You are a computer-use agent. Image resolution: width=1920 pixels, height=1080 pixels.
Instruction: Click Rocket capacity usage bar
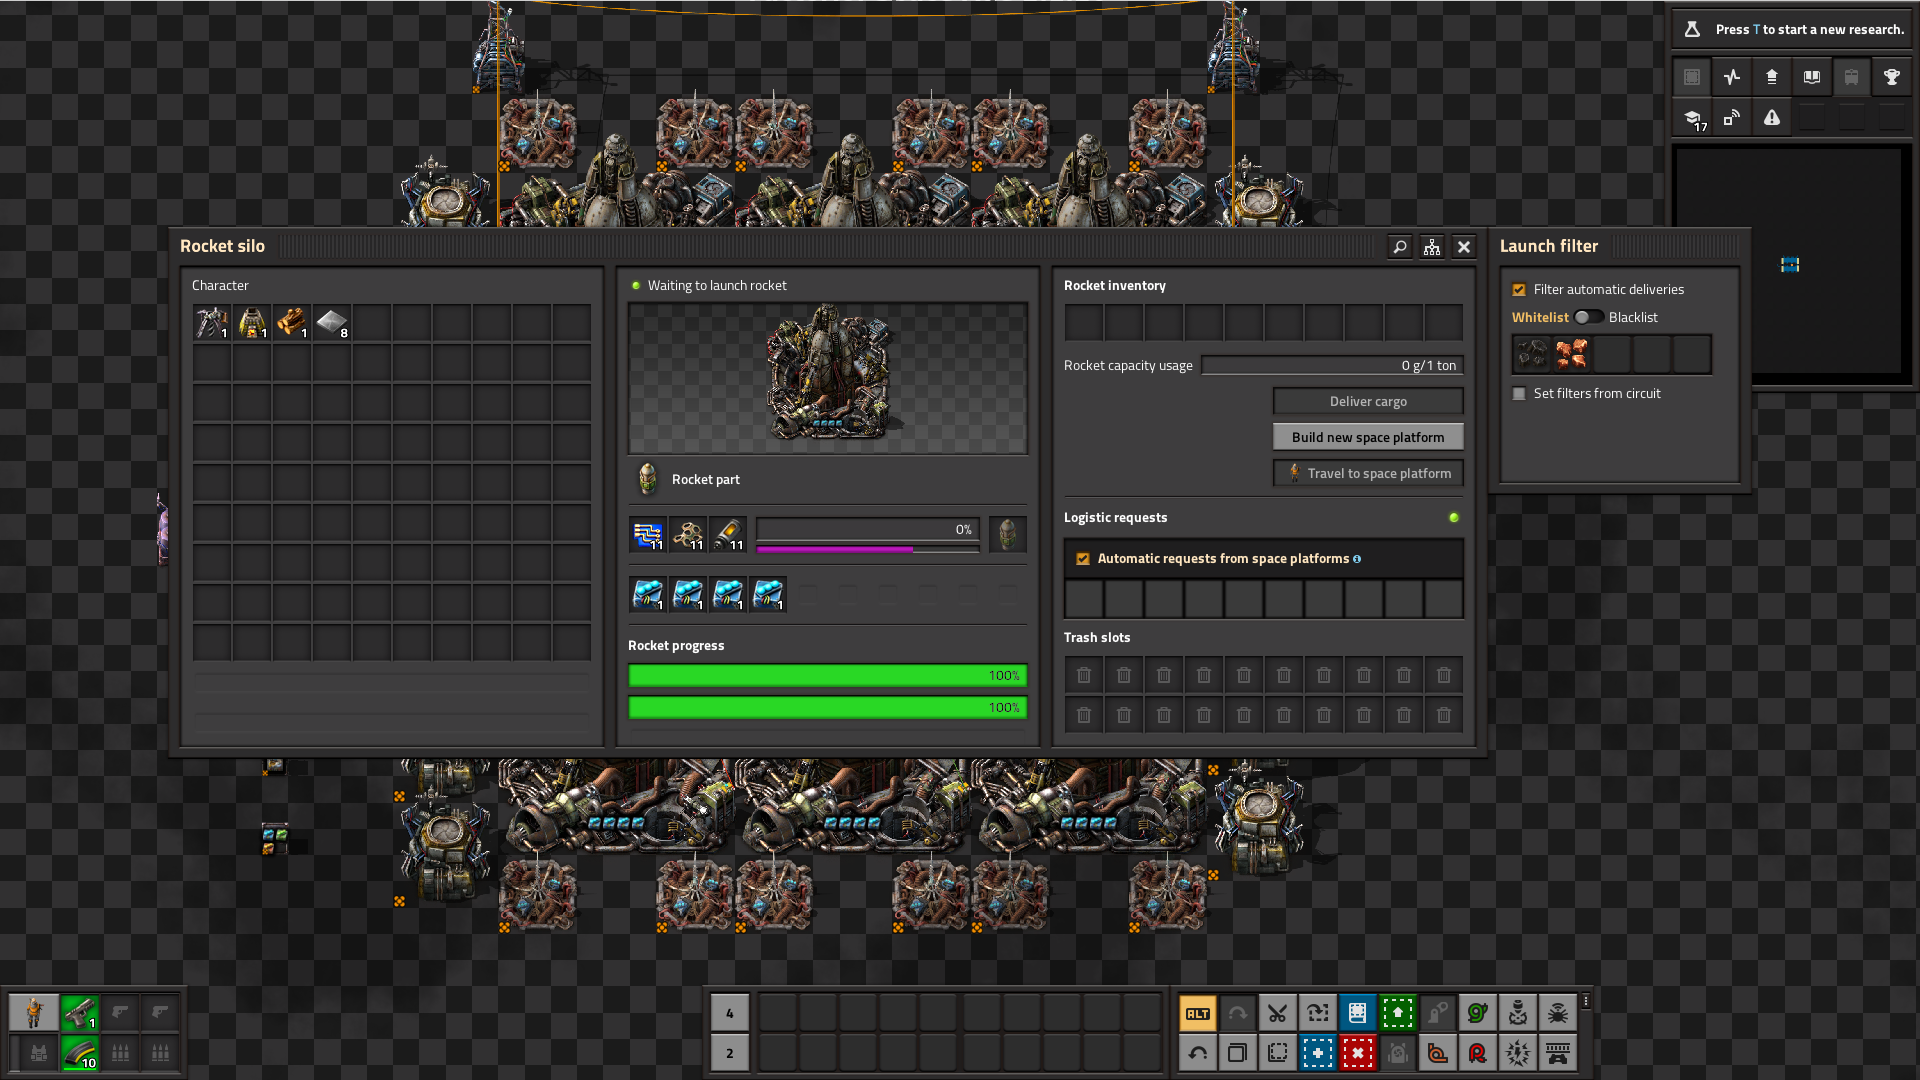(x=1332, y=365)
